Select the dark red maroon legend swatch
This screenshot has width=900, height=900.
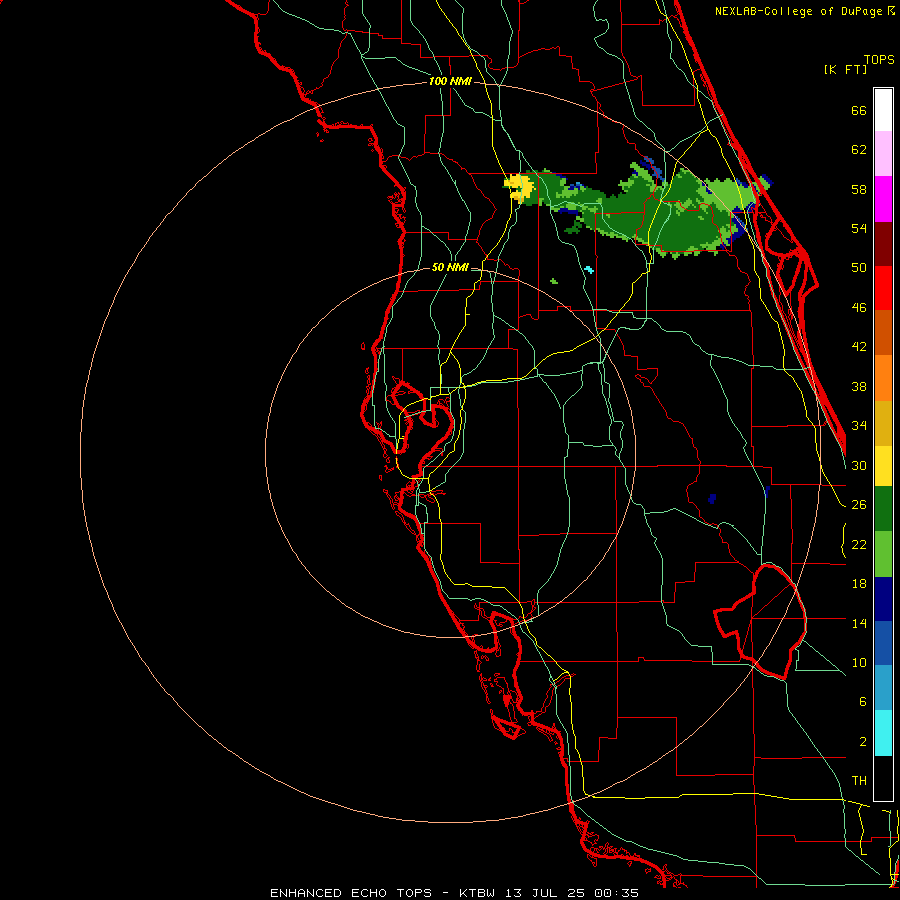tap(883, 244)
